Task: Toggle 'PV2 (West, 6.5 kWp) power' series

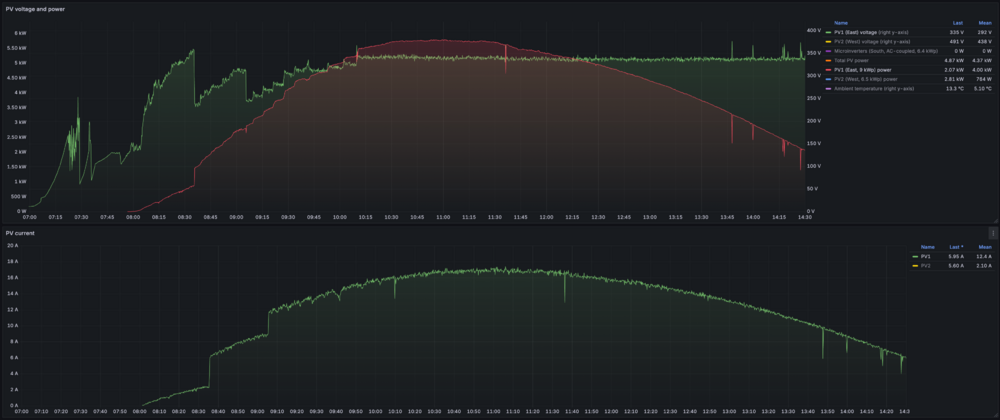Action: (865, 79)
